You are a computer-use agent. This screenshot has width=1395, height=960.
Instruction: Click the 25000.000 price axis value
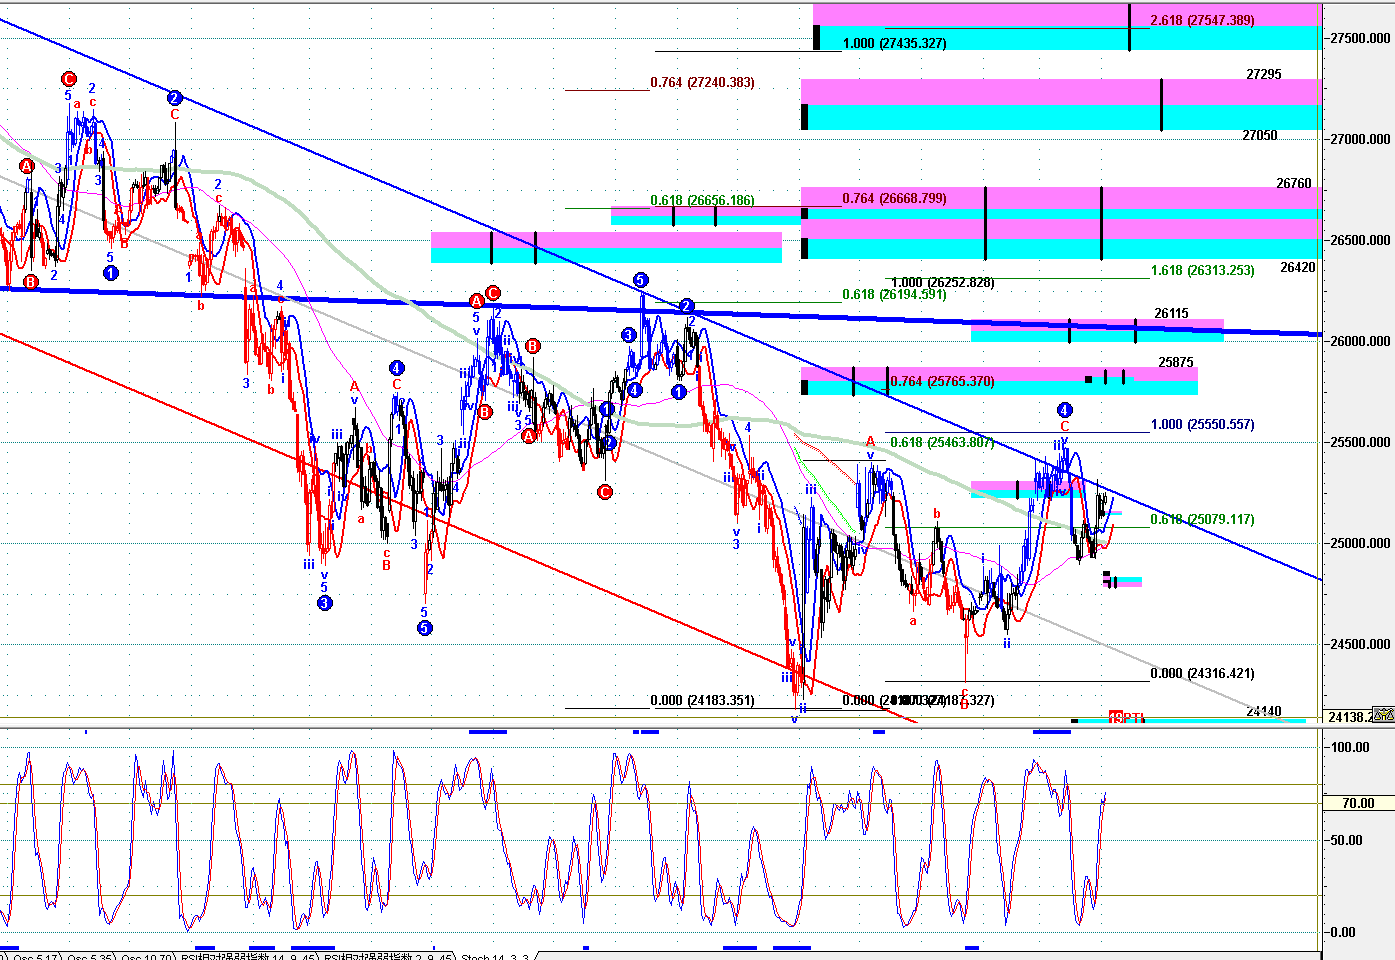click(1360, 543)
